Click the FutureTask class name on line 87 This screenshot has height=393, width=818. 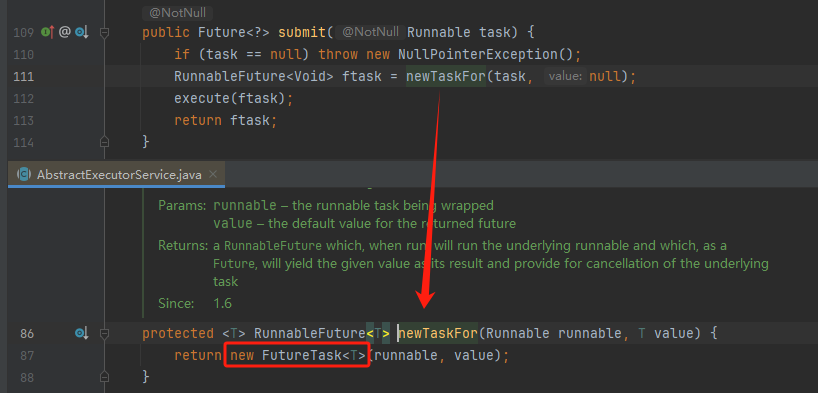[x=302, y=355]
